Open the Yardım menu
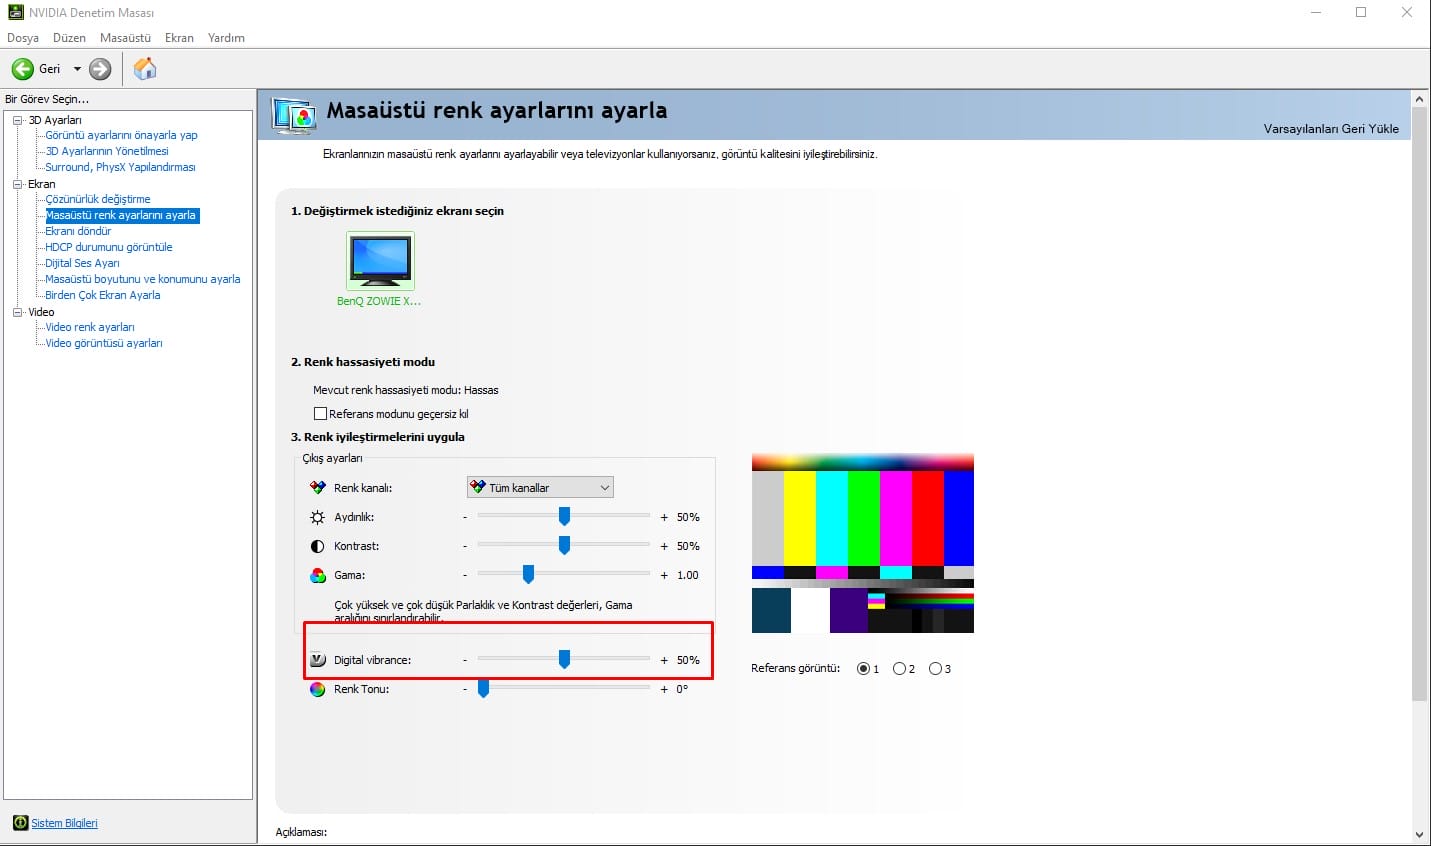Screen dimensions: 1431x846 (x=226, y=38)
